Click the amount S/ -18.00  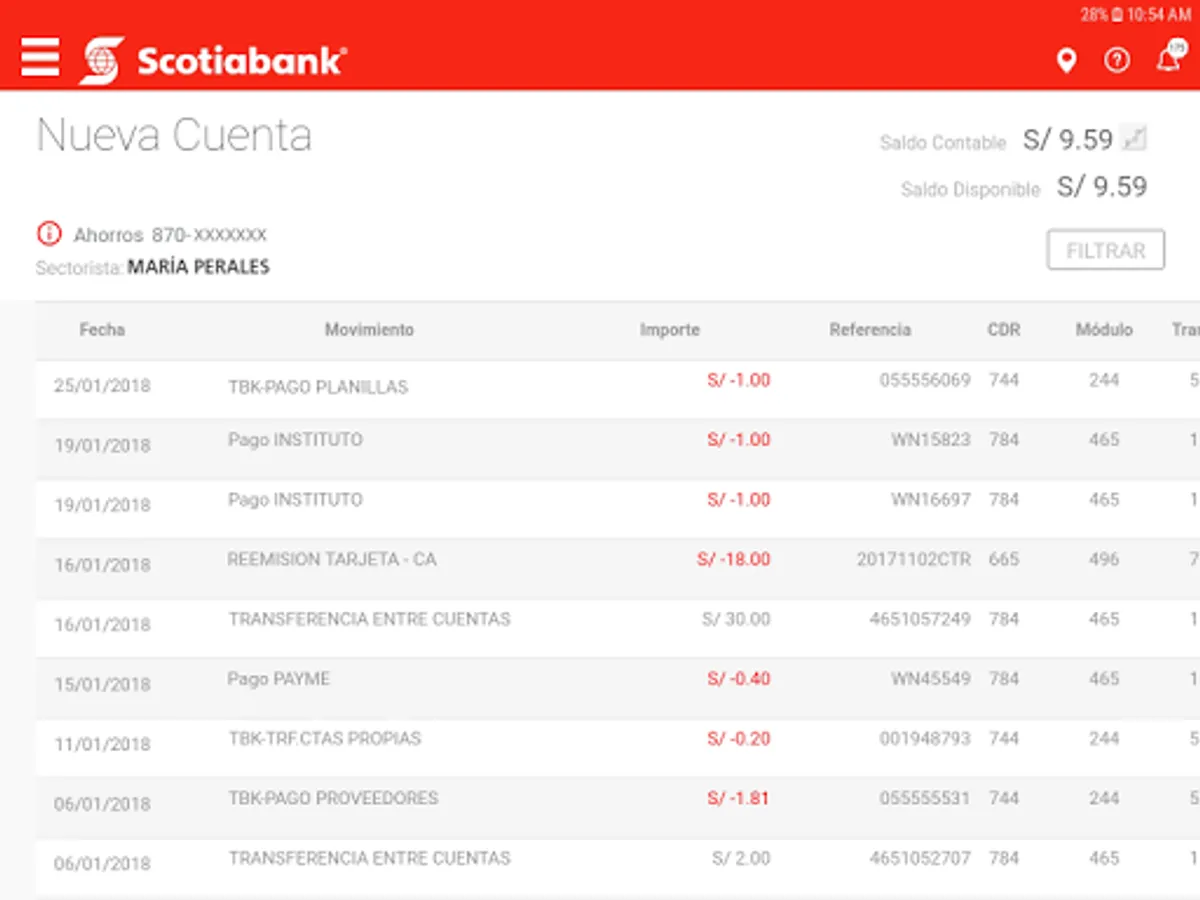pyautogui.click(x=734, y=559)
